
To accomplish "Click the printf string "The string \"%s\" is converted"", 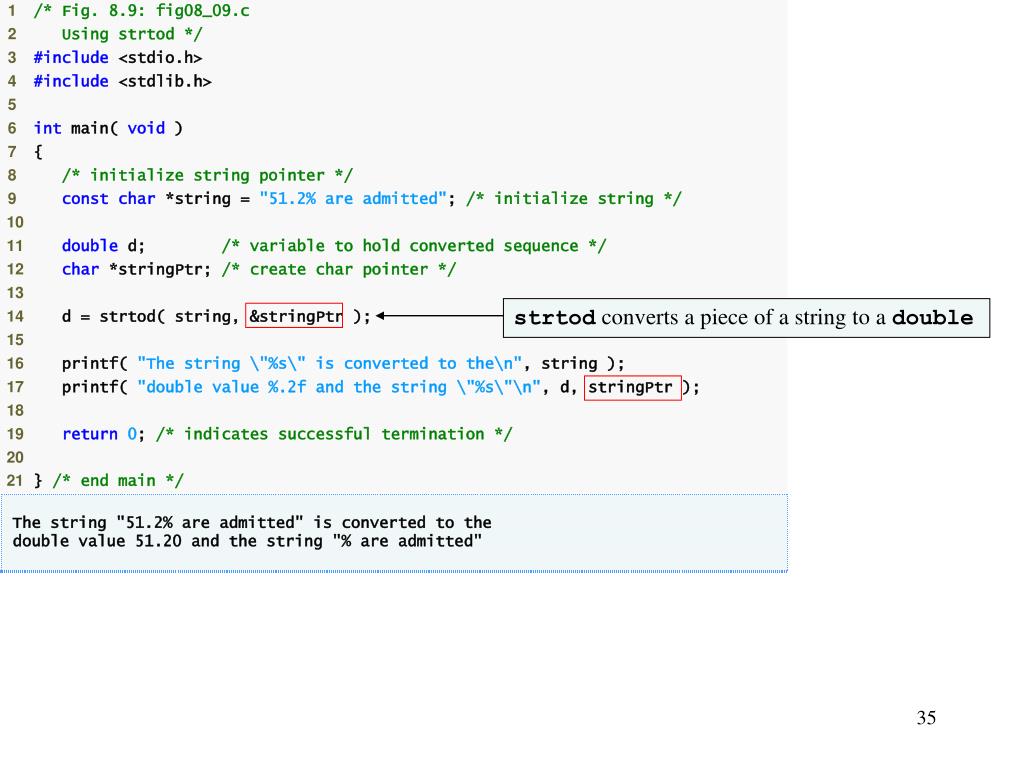I will pyautogui.click(x=330, y=363).
